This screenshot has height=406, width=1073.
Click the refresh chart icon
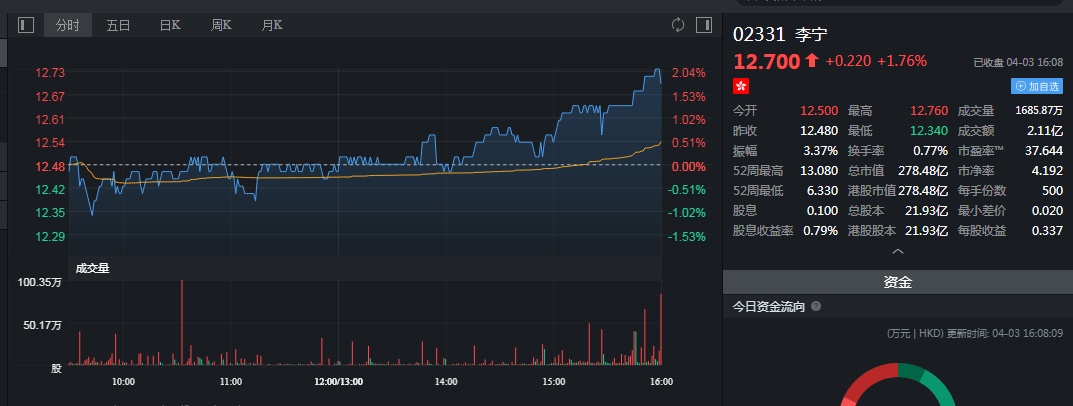(678, 25)
